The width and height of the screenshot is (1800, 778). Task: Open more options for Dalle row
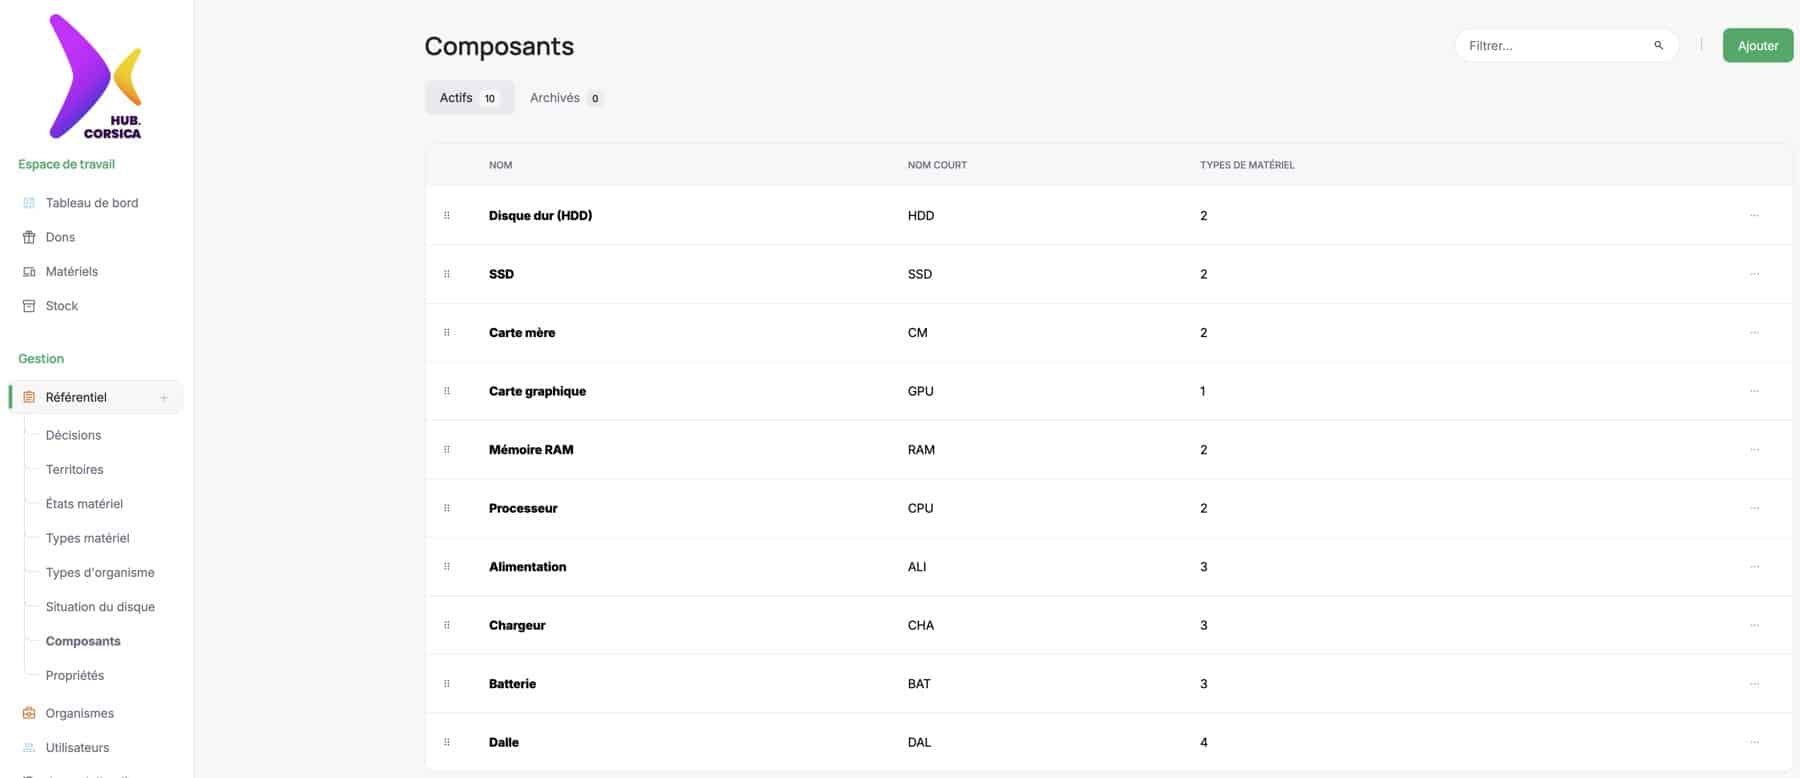1754,742
